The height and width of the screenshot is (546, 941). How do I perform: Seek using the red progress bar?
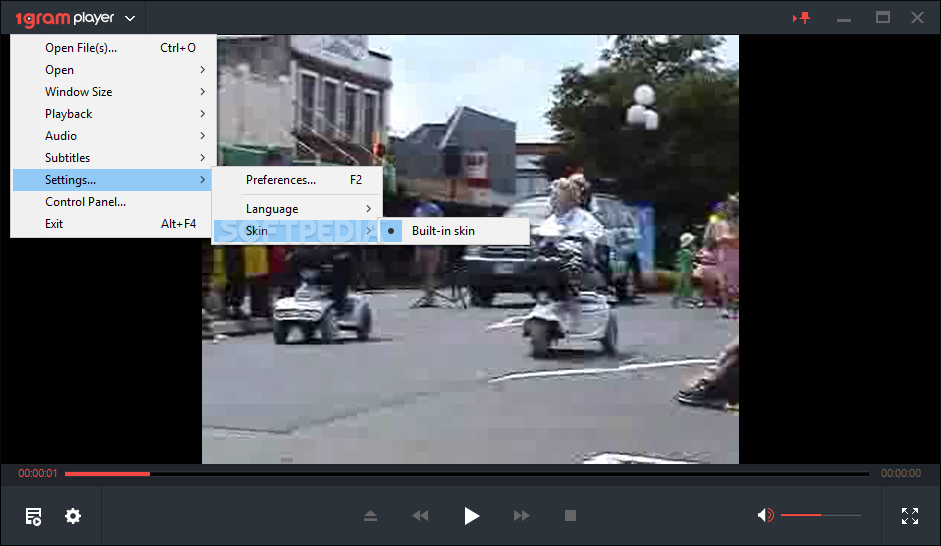(x=467, y=474)
